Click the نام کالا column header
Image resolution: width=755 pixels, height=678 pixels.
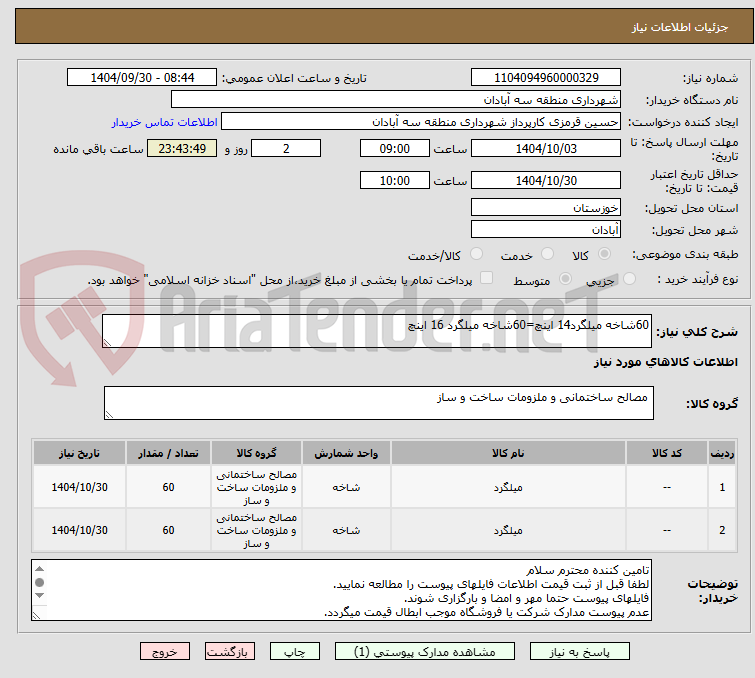(x=508, y=453)
